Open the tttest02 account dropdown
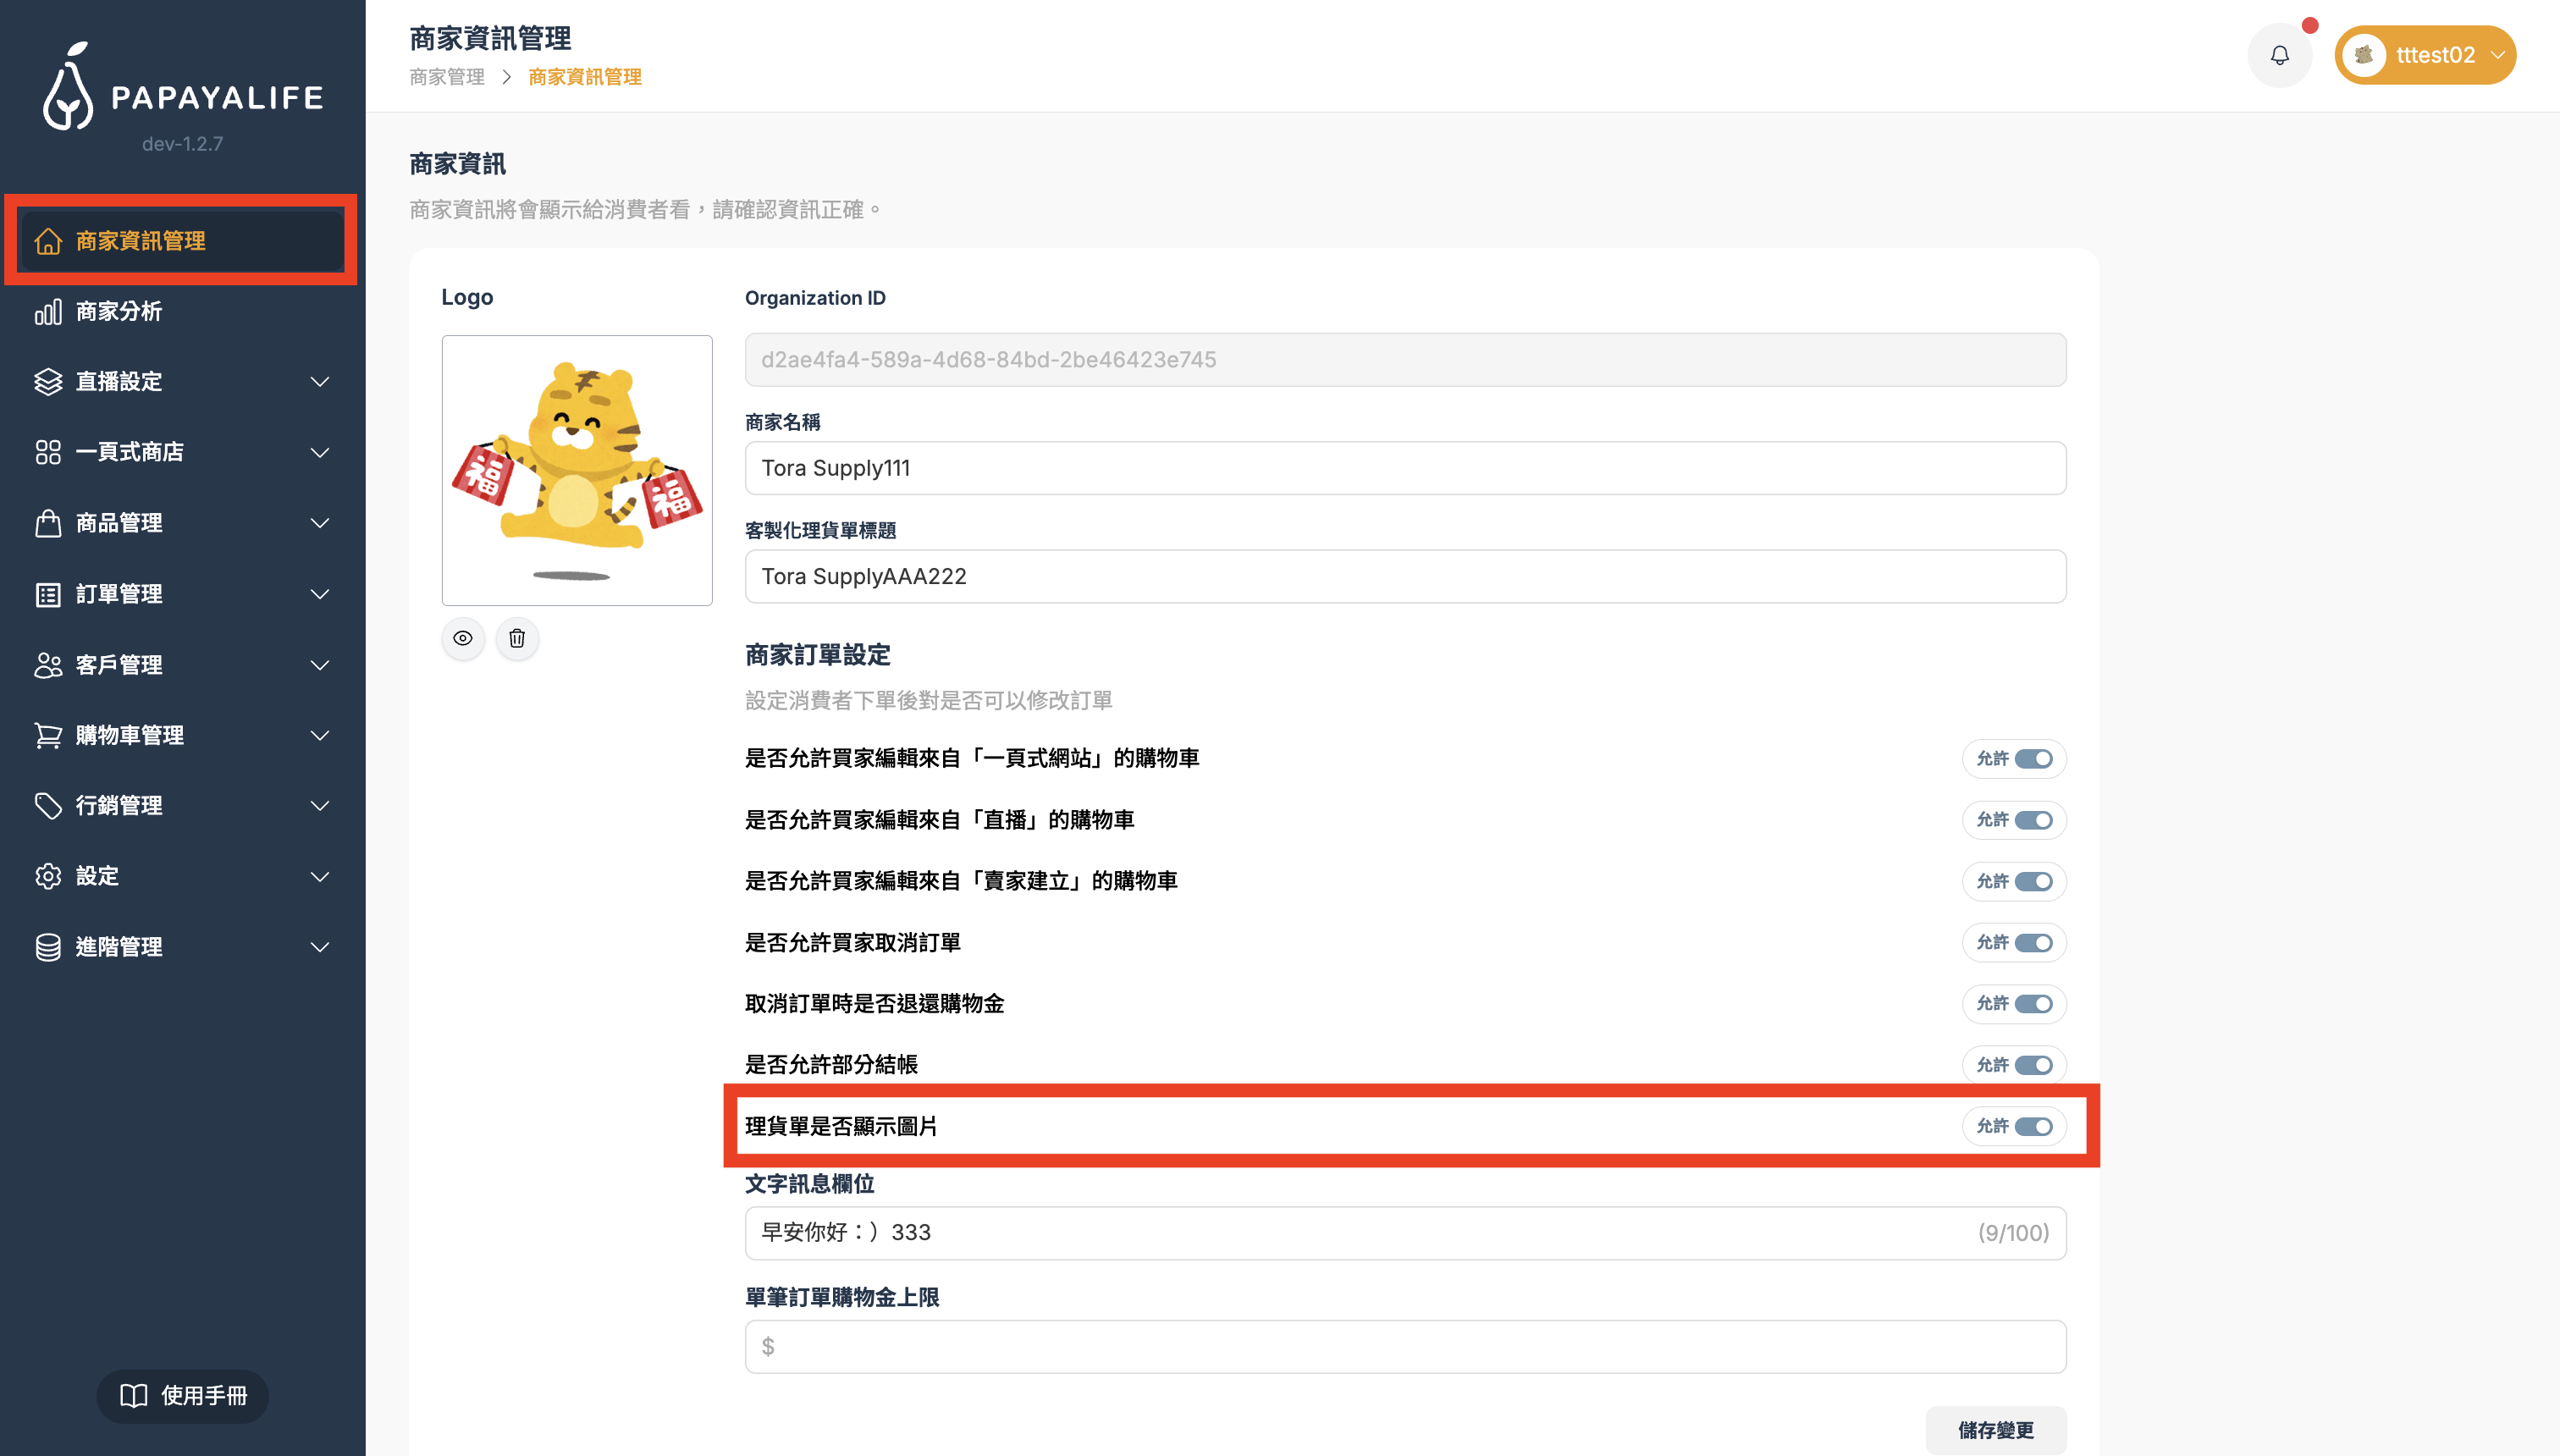This screenshot has width=2560, height=1456. [2425, 55]
